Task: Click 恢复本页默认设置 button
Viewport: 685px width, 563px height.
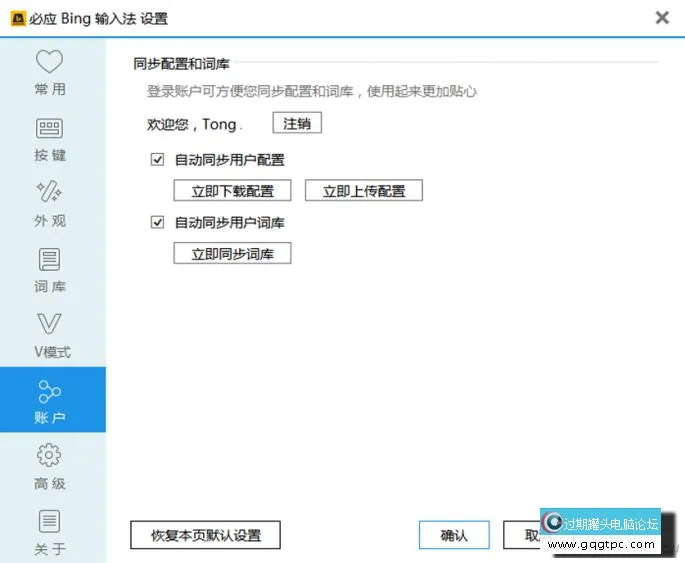Action: [205, 535]
